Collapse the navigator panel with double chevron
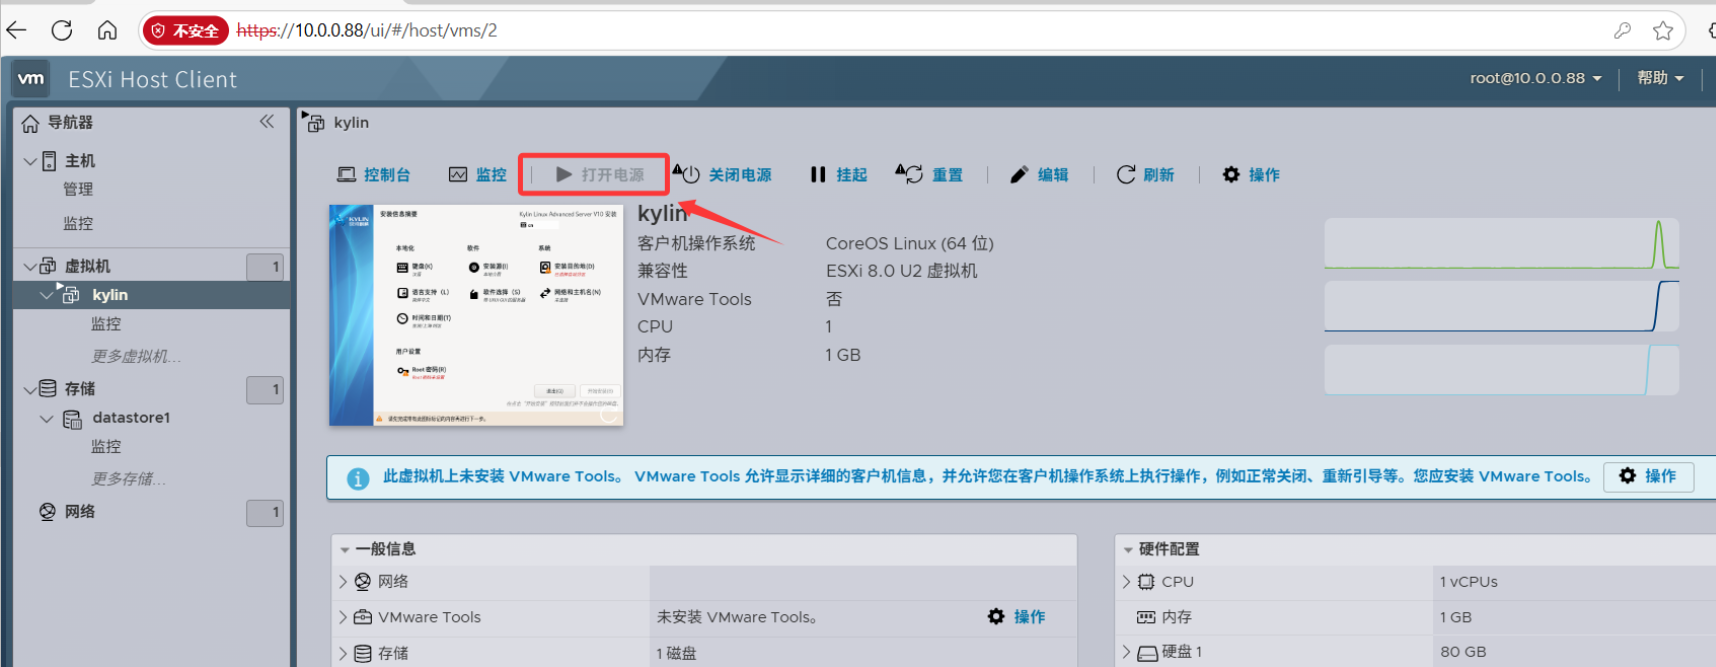 (x=266, y=122)
